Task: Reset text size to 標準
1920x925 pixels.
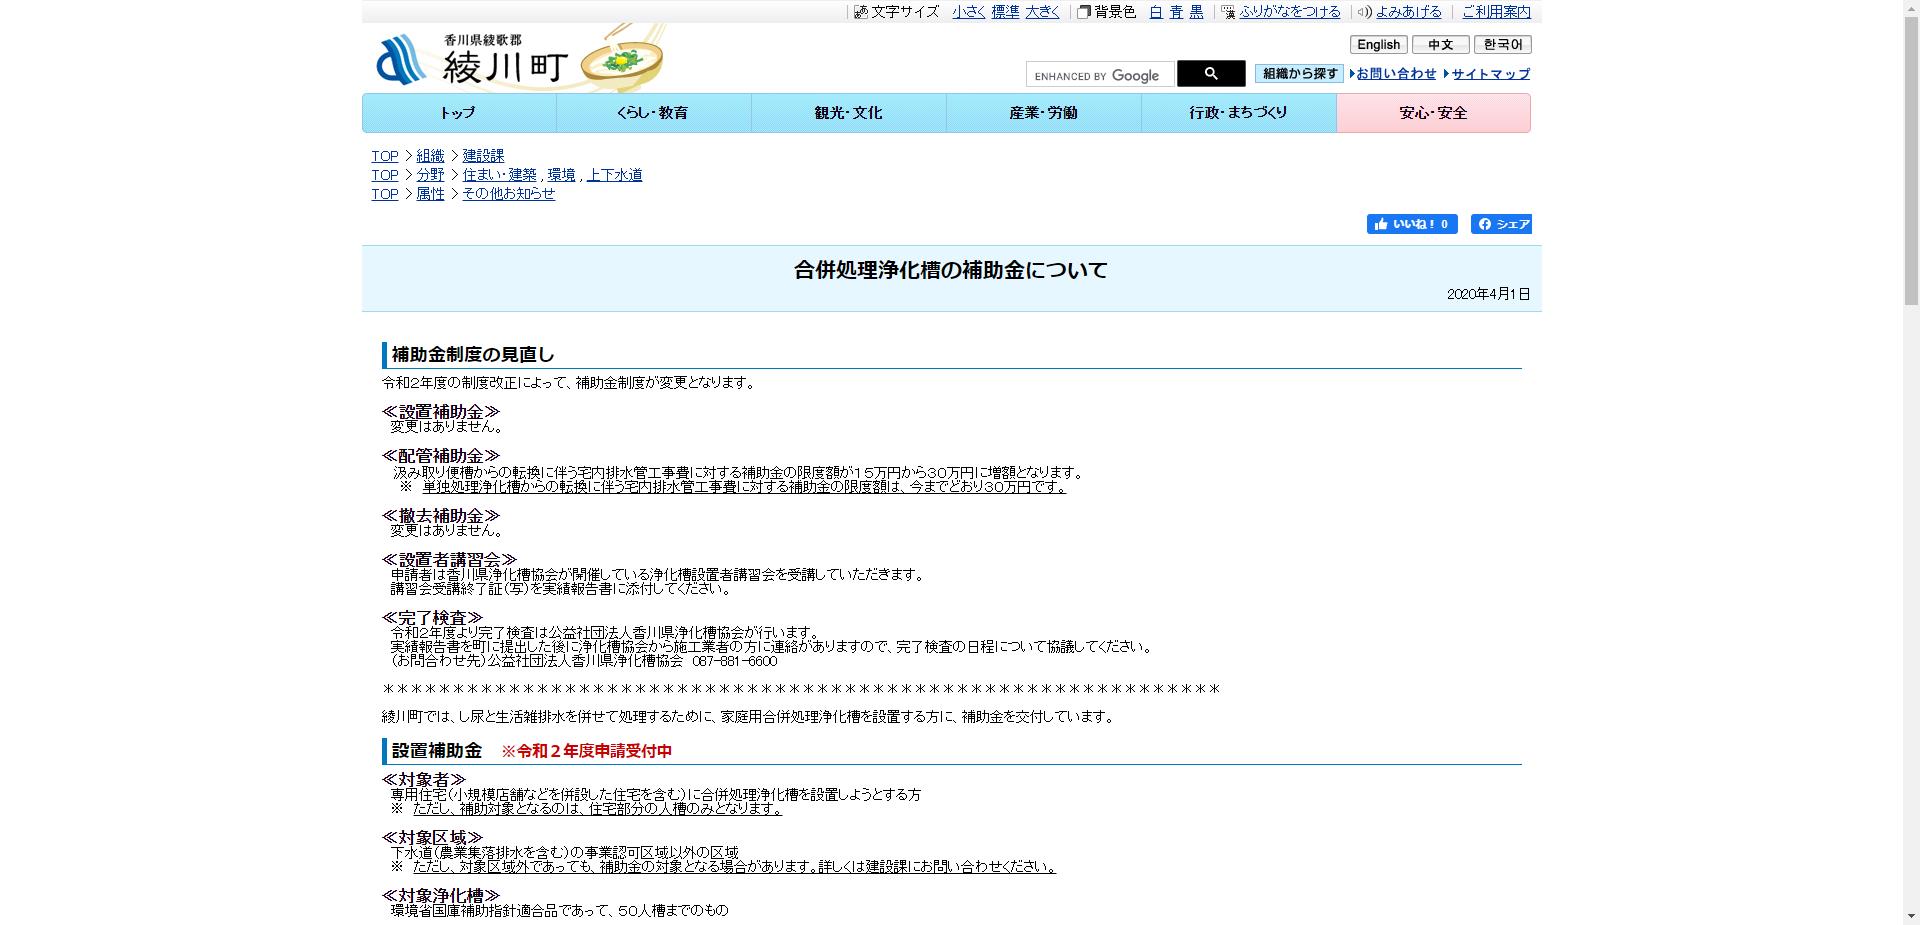Action: click(x=1006, y=12)
